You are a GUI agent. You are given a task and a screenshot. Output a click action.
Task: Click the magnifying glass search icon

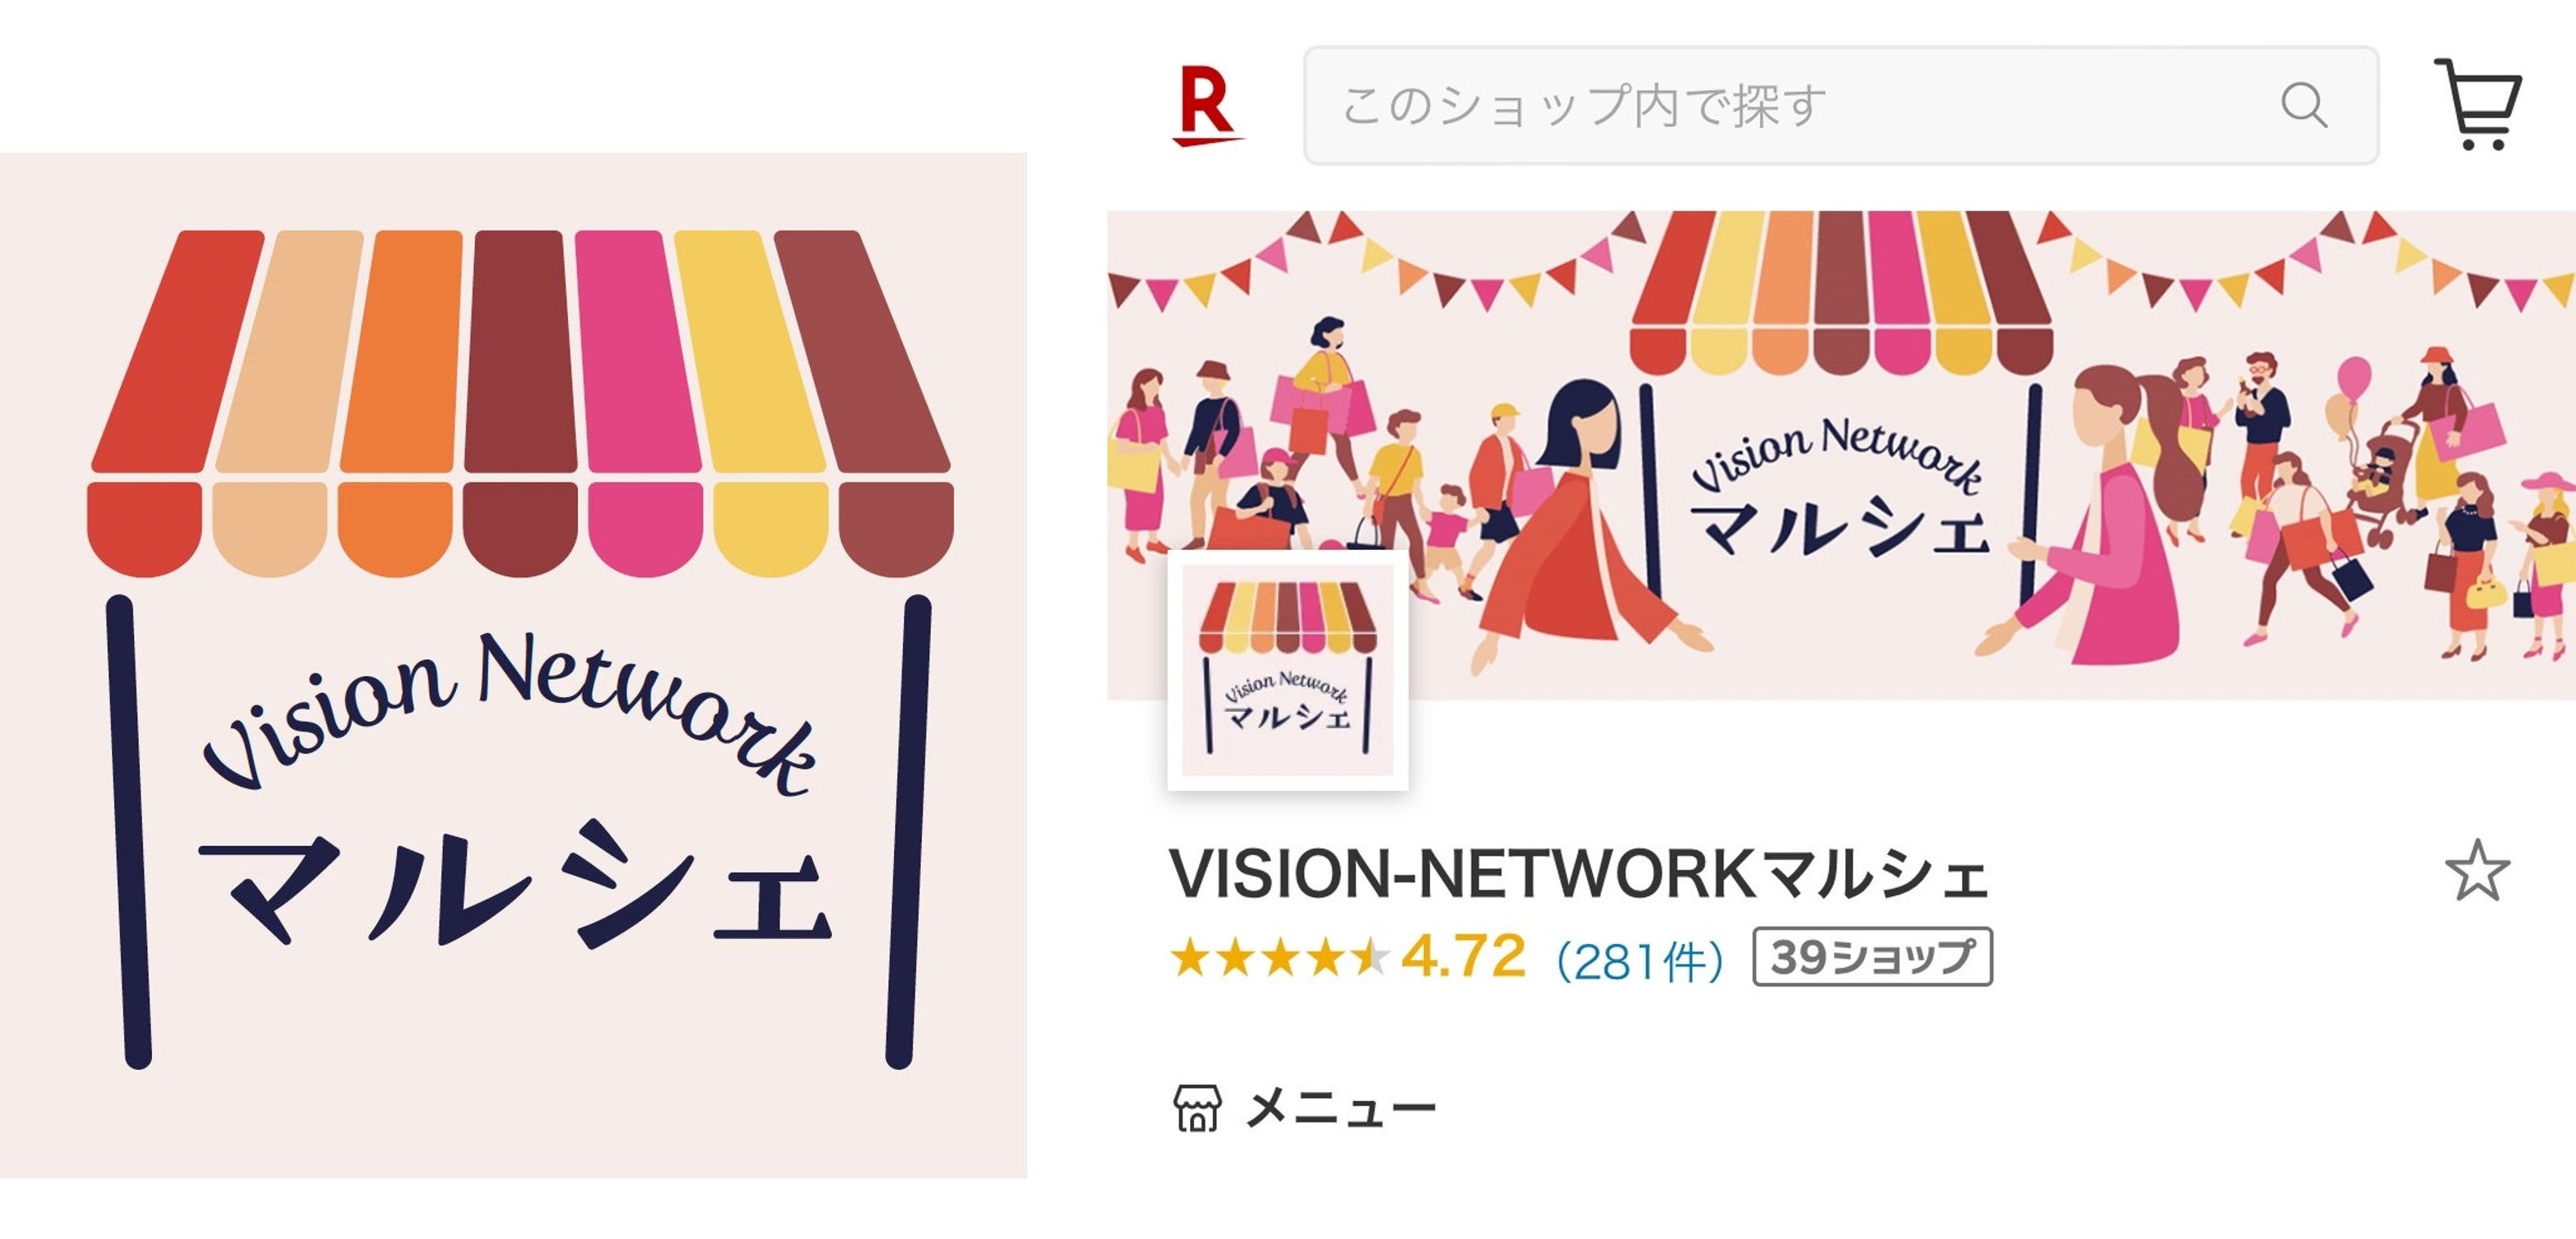tap(2304, 105)
